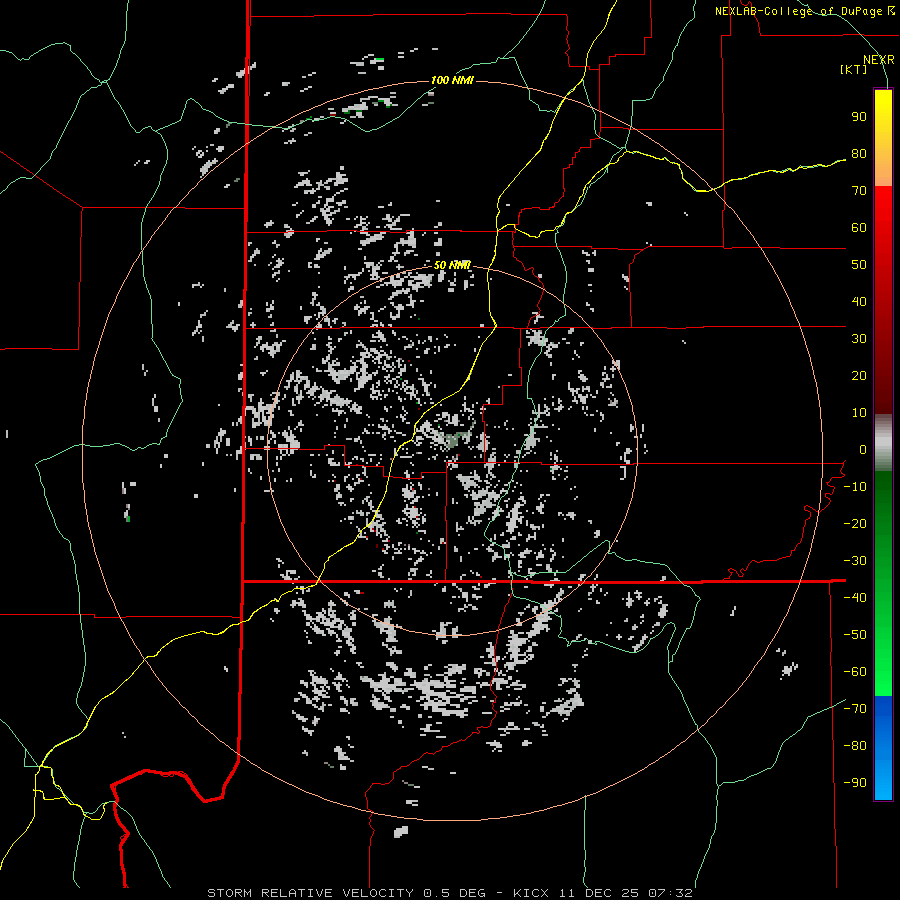Click the -80 value on velocity scale
Viewport: 900px width, 900px height.
tap(855, 746)
